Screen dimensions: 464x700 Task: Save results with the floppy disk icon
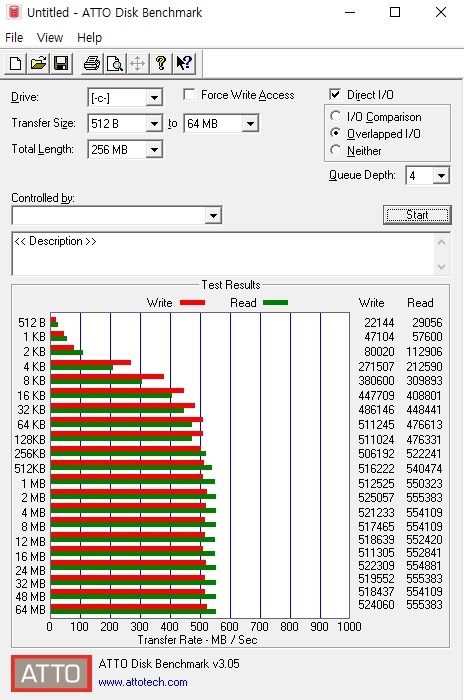click(x=61, y=63)
